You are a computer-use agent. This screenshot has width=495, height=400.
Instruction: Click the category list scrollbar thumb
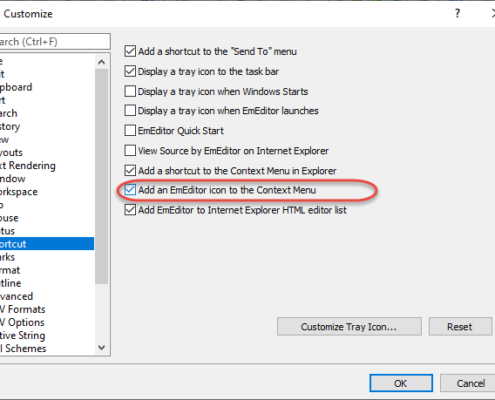(102, 176)
